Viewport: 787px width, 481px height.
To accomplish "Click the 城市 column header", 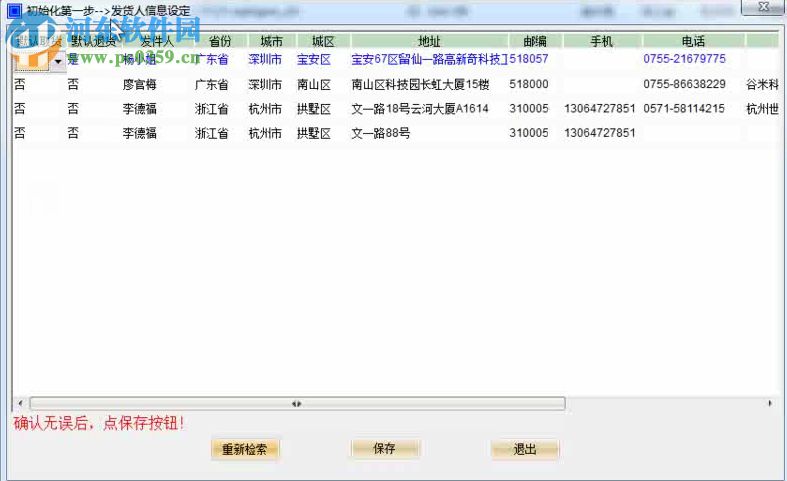I will click(272, 41).
